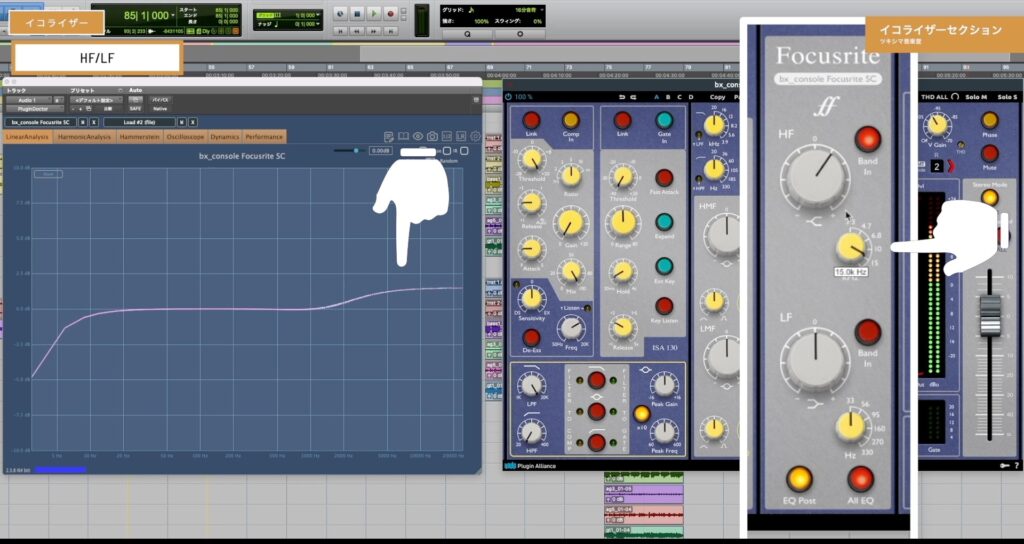
Task: Click the transport rewind button
Action: tap(357, 31)
